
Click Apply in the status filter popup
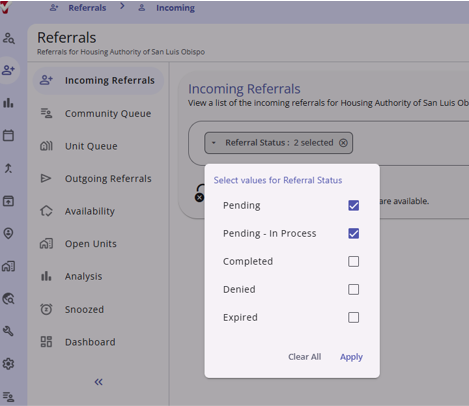click(x=351, y=357)
